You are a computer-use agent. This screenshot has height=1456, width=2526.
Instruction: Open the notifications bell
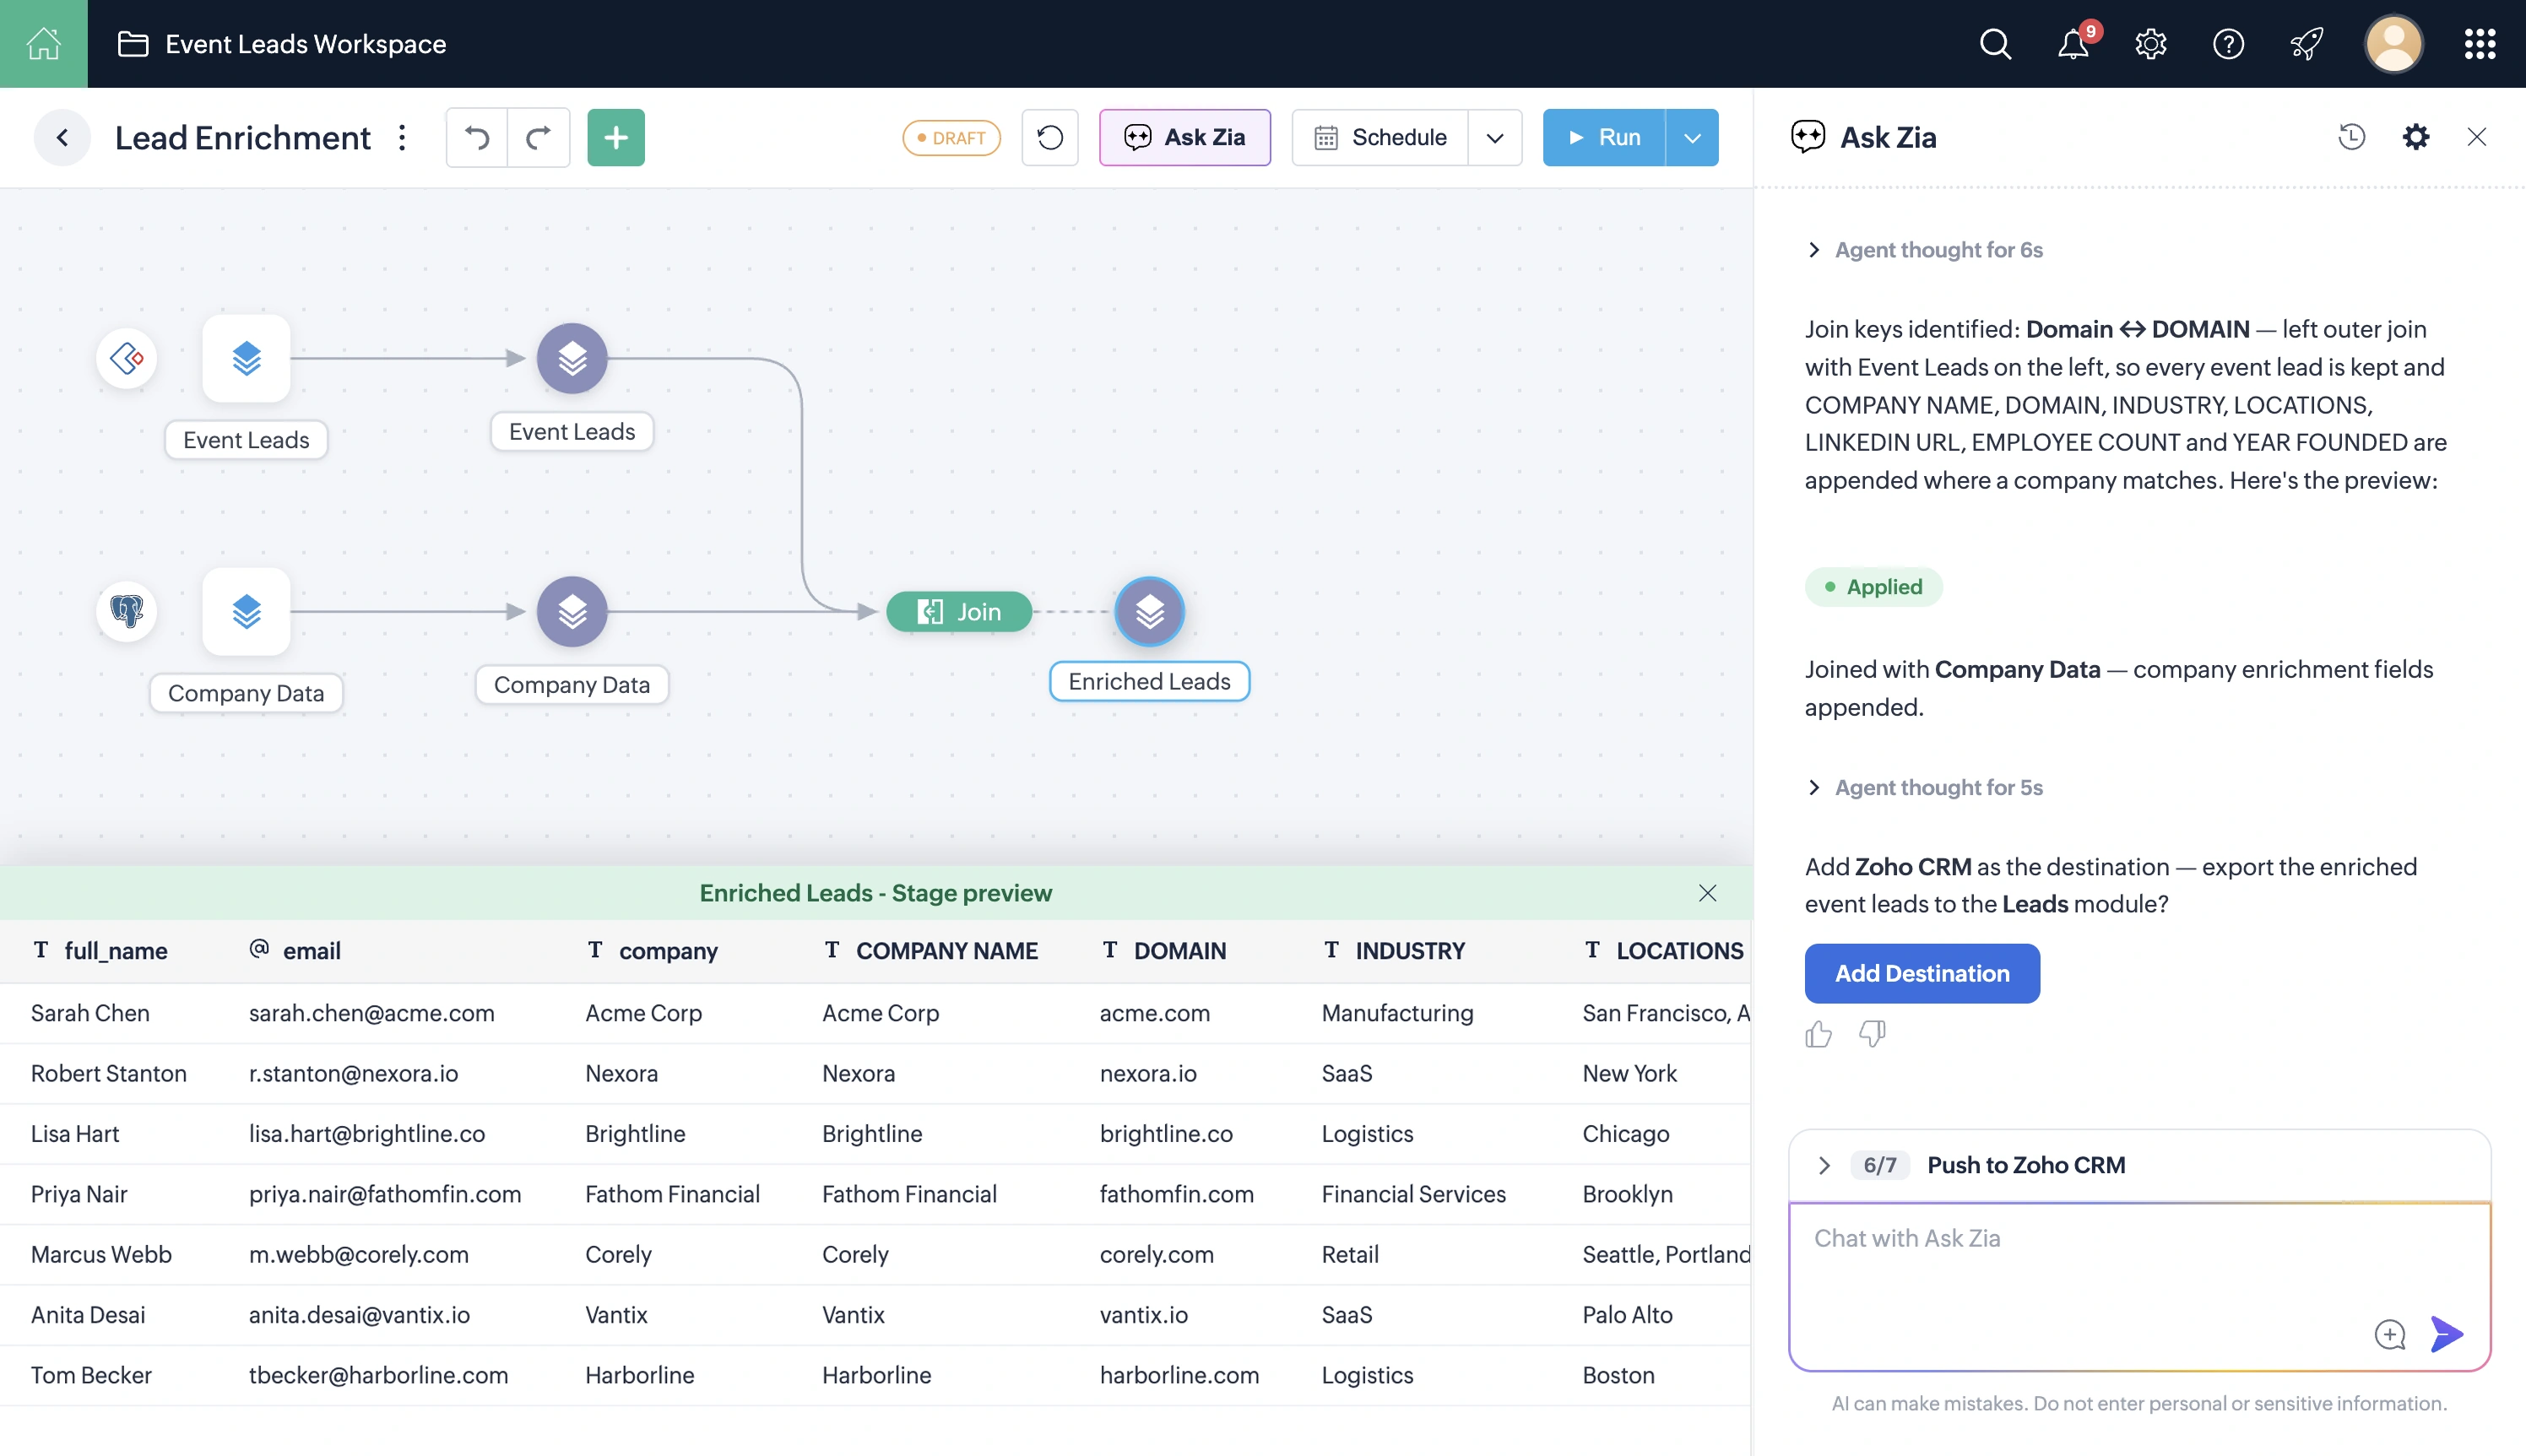tap(2073, 44)
